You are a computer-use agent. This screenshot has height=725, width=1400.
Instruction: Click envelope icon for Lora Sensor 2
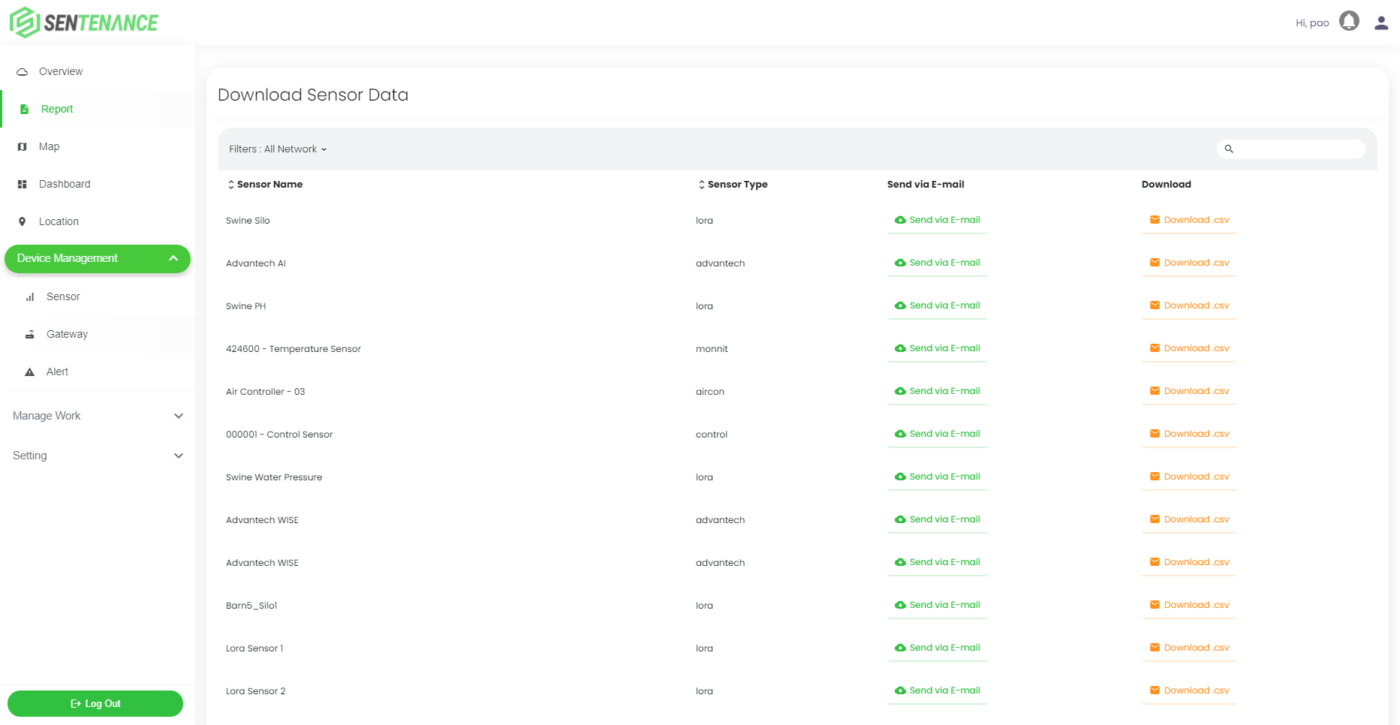point(1155,691)
